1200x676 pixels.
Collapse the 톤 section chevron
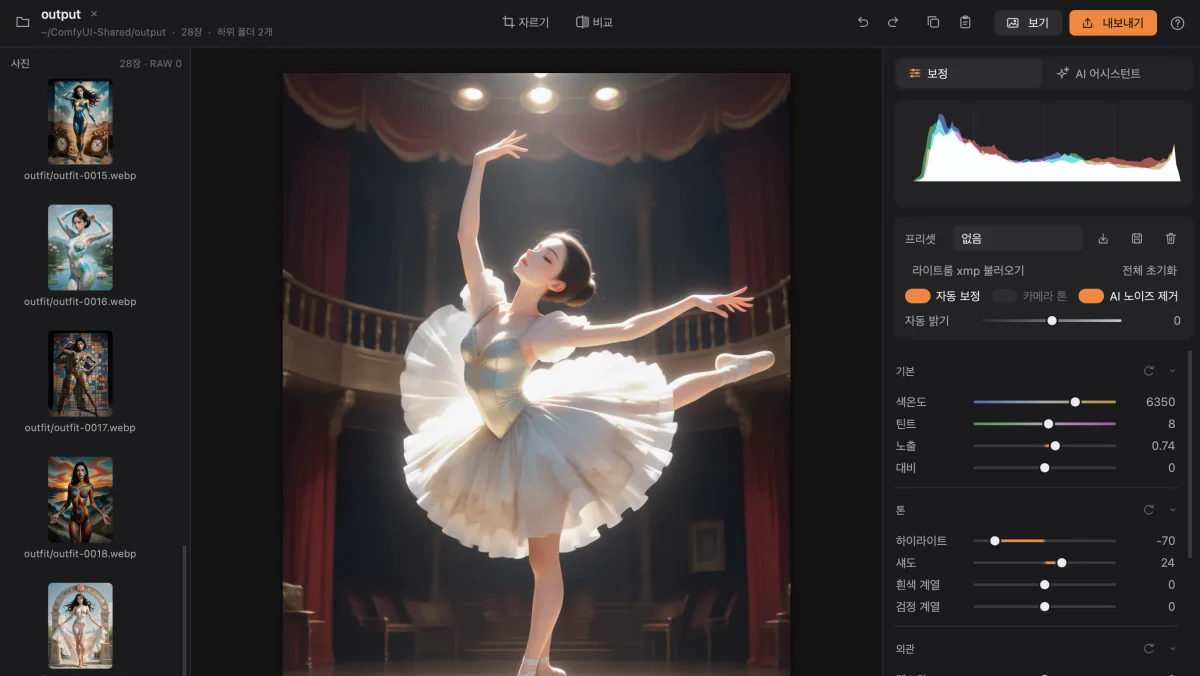(1172, 510)
